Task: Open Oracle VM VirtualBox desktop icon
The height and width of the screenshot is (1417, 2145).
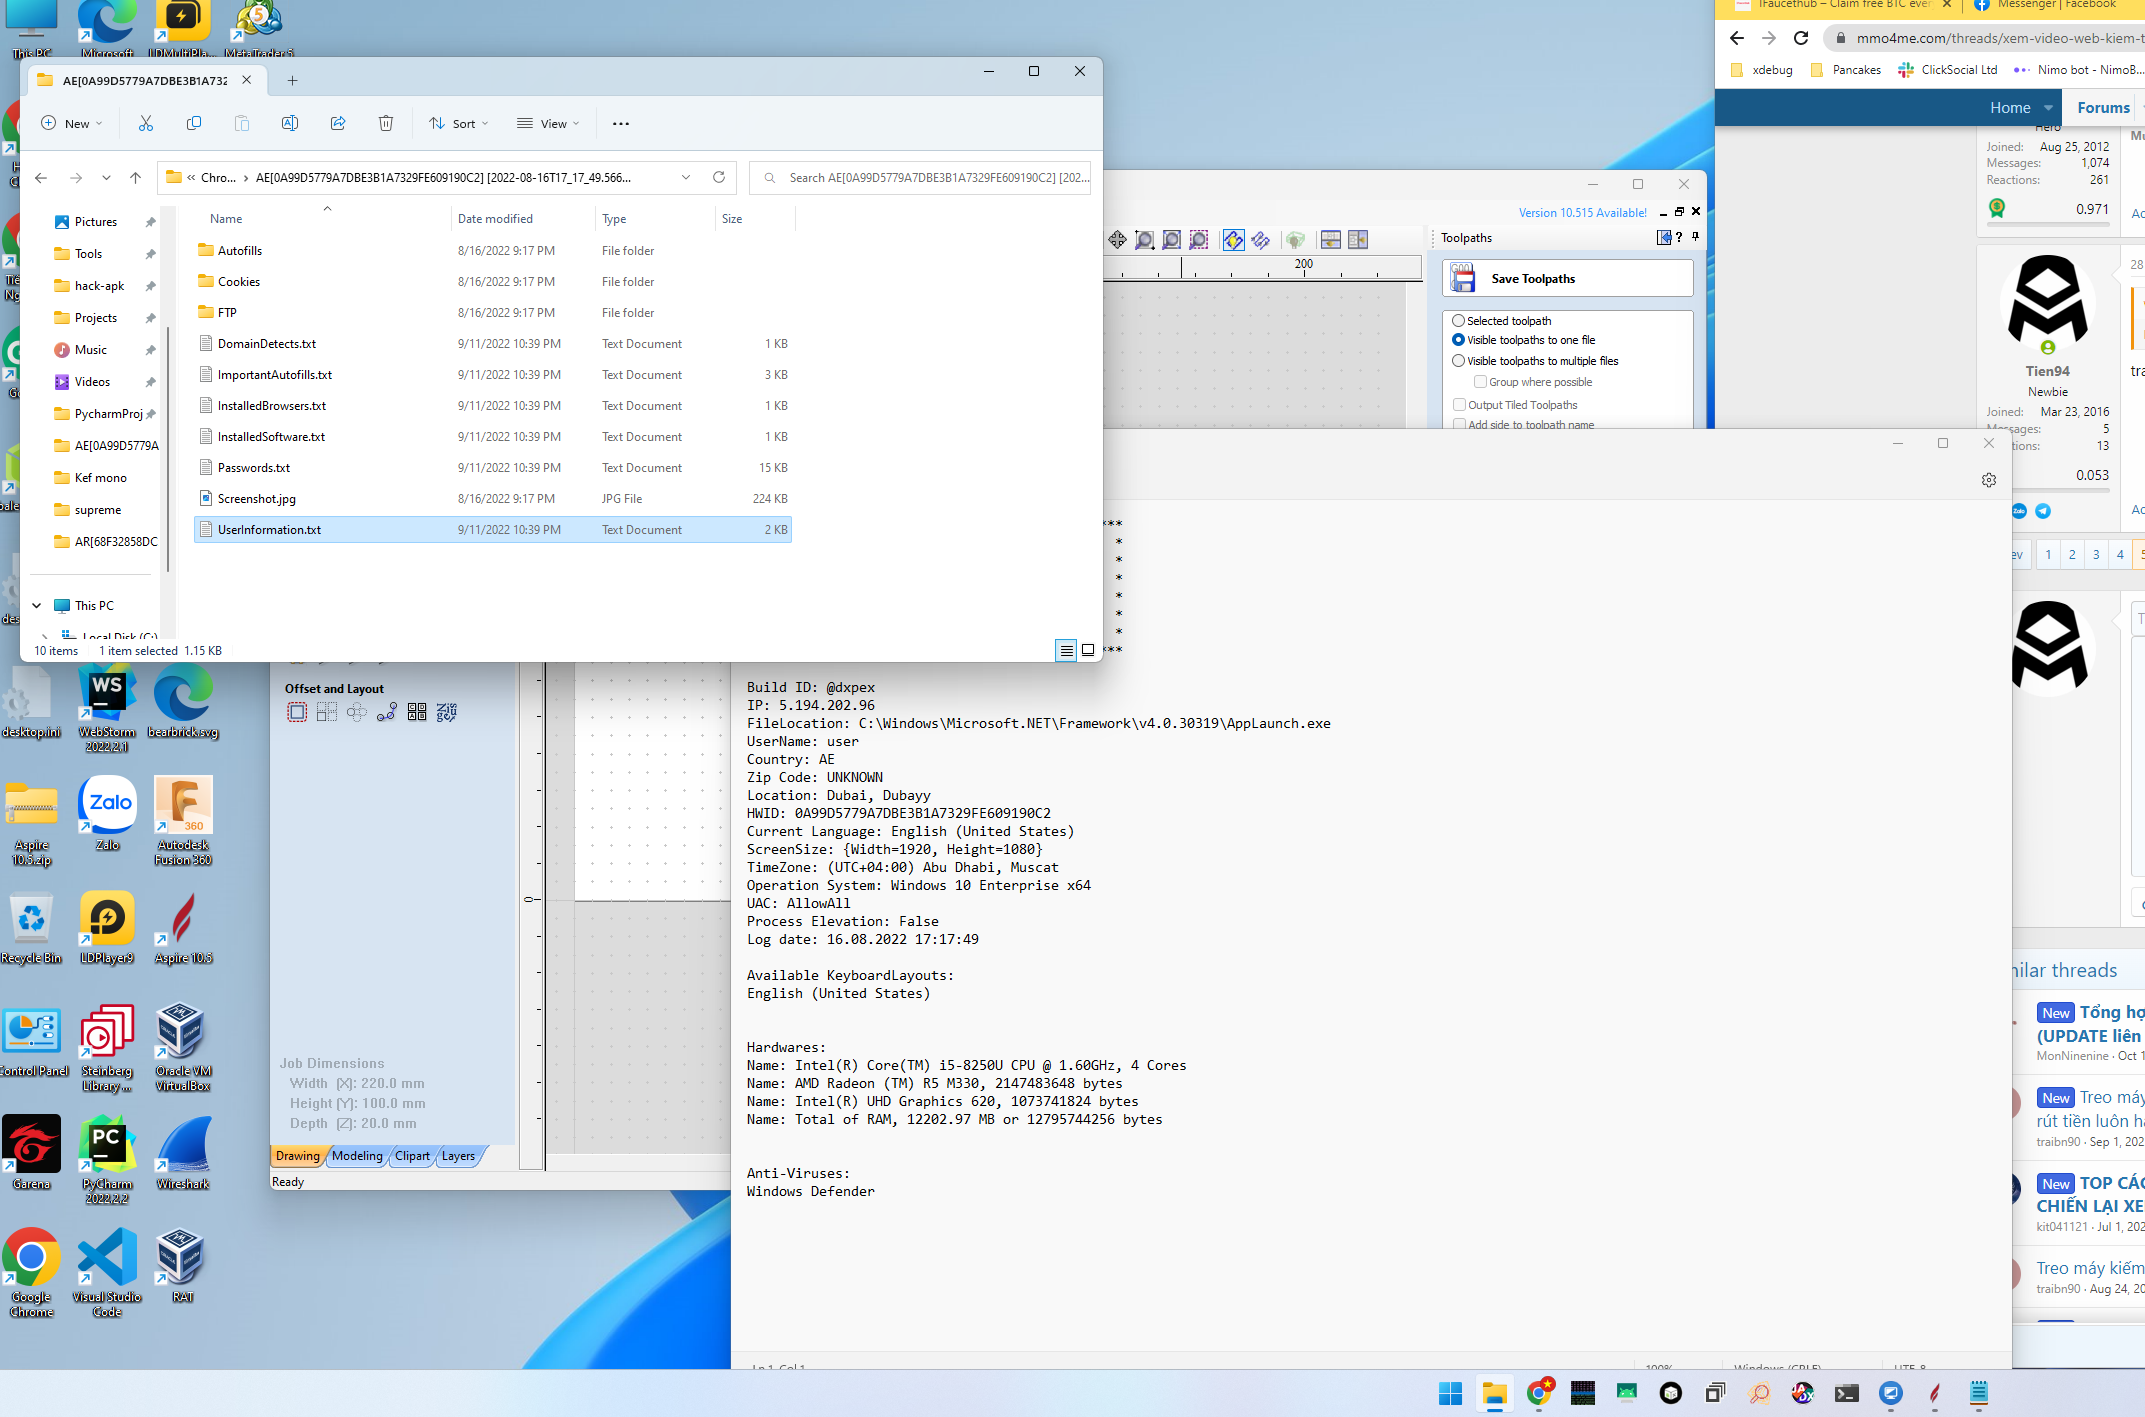Action: tap(183, 1046)
